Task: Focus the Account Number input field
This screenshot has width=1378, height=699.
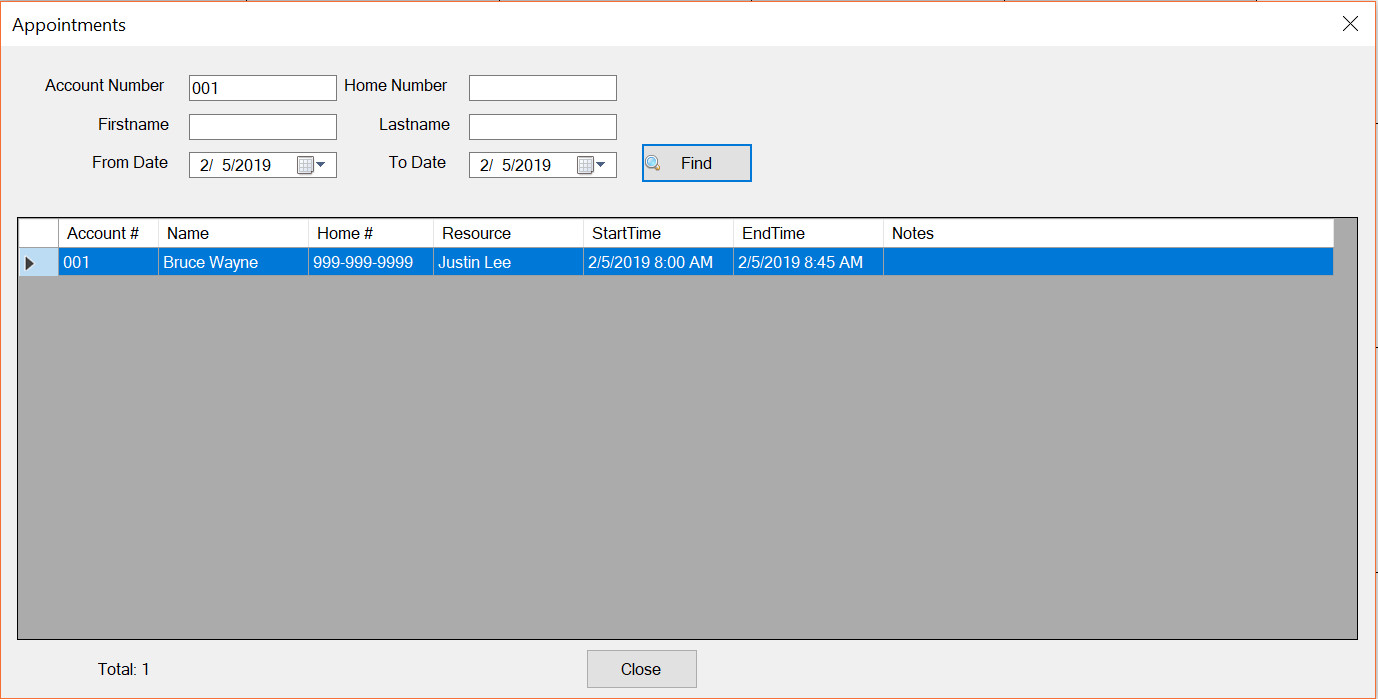Action: (x=263, y=88)
